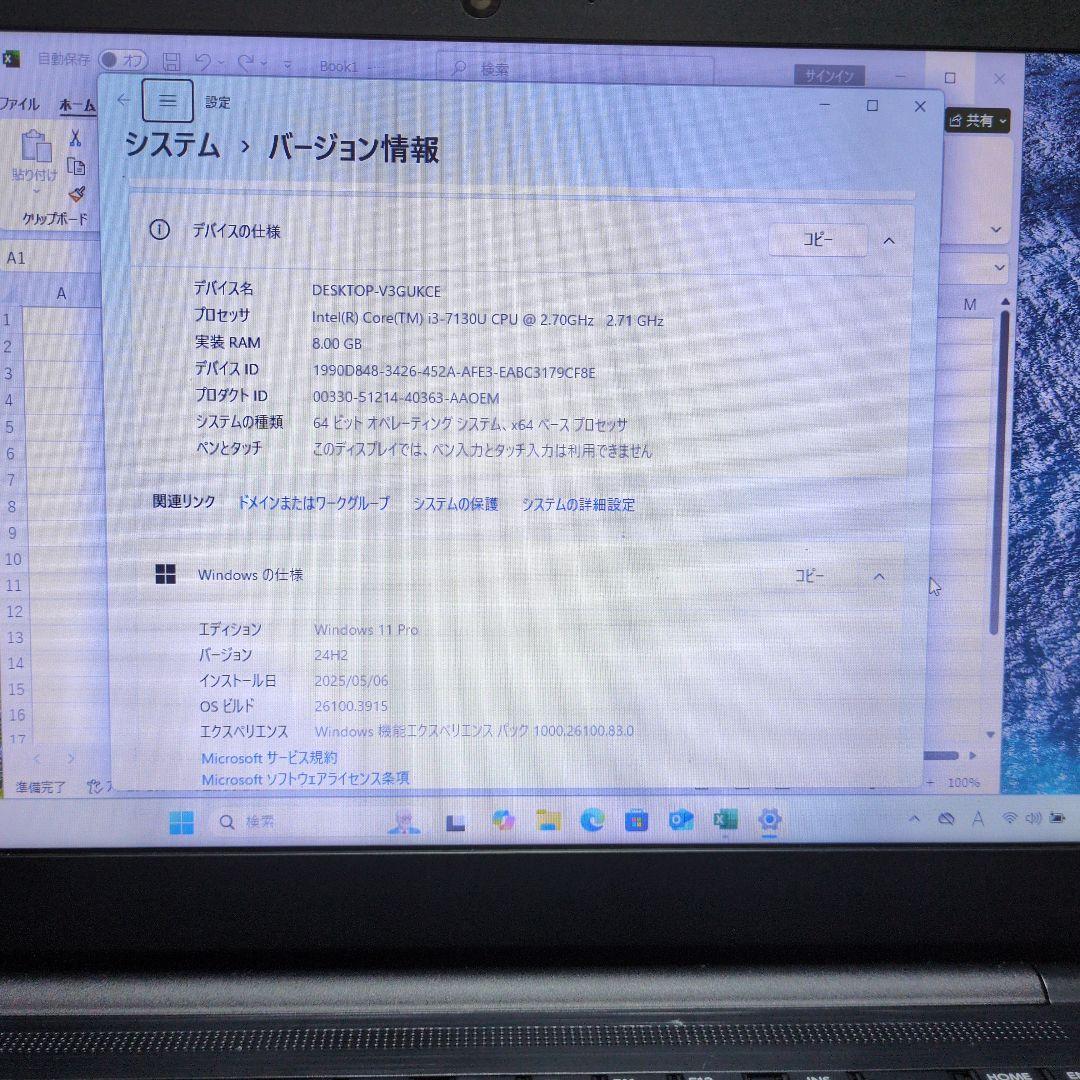Open the Excel ファイル tab
This screenshot has width=1080, height=1080.
coord(19,104)
